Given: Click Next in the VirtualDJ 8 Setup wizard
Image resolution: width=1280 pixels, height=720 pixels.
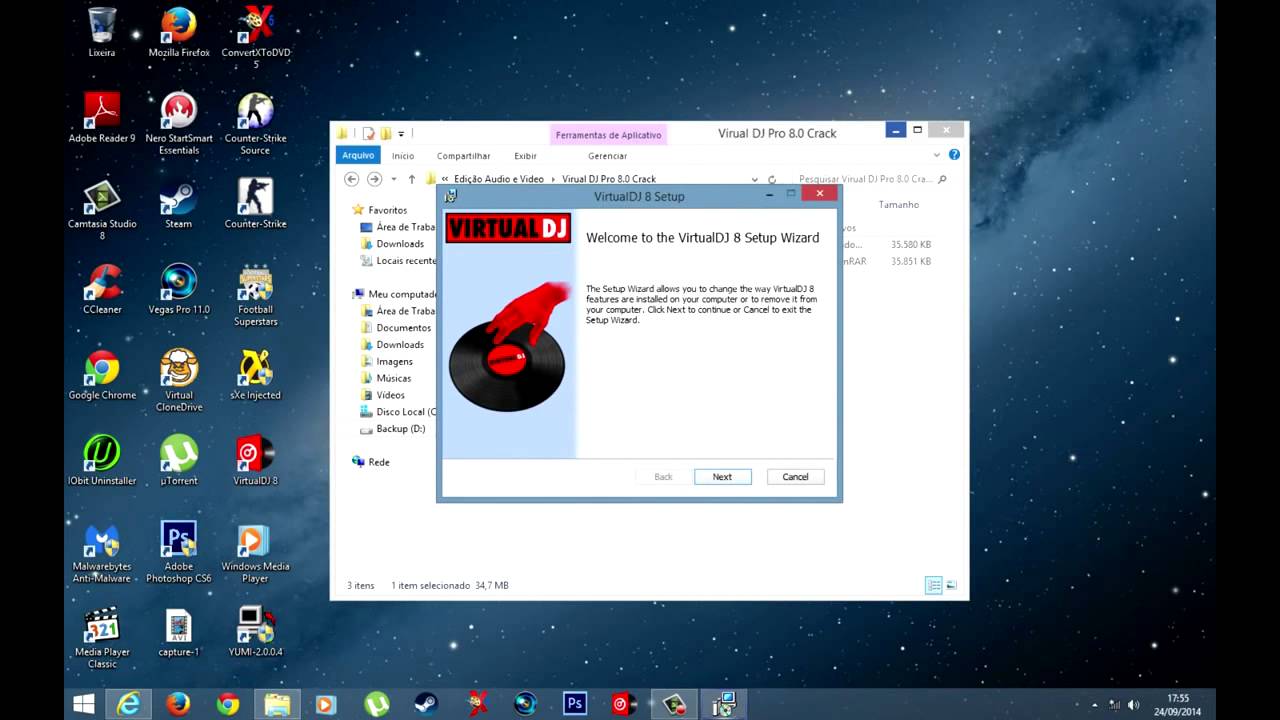Looking at the screenshot, I should (x=722, y=477).
